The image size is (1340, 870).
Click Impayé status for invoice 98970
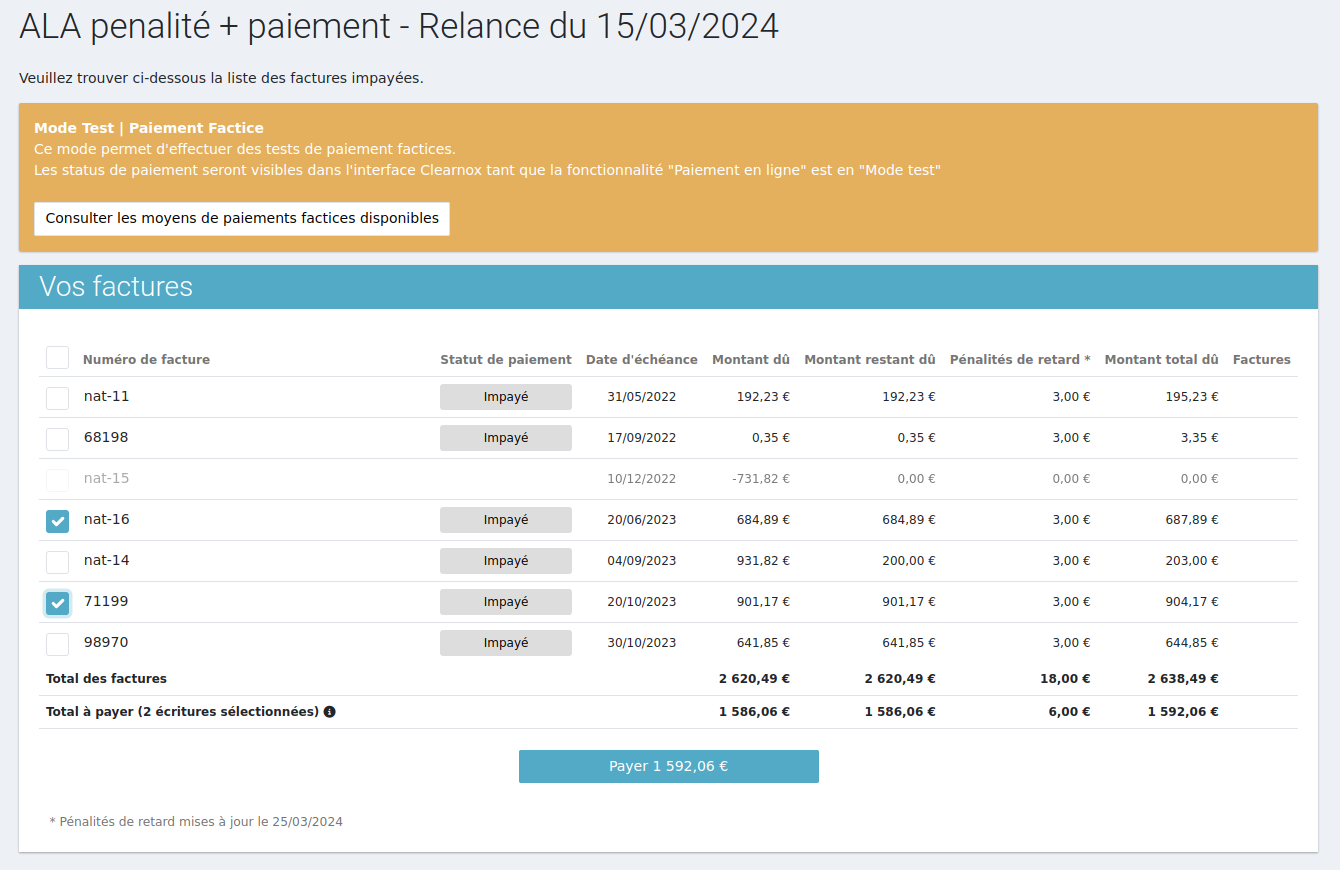(x=506, y=643)
